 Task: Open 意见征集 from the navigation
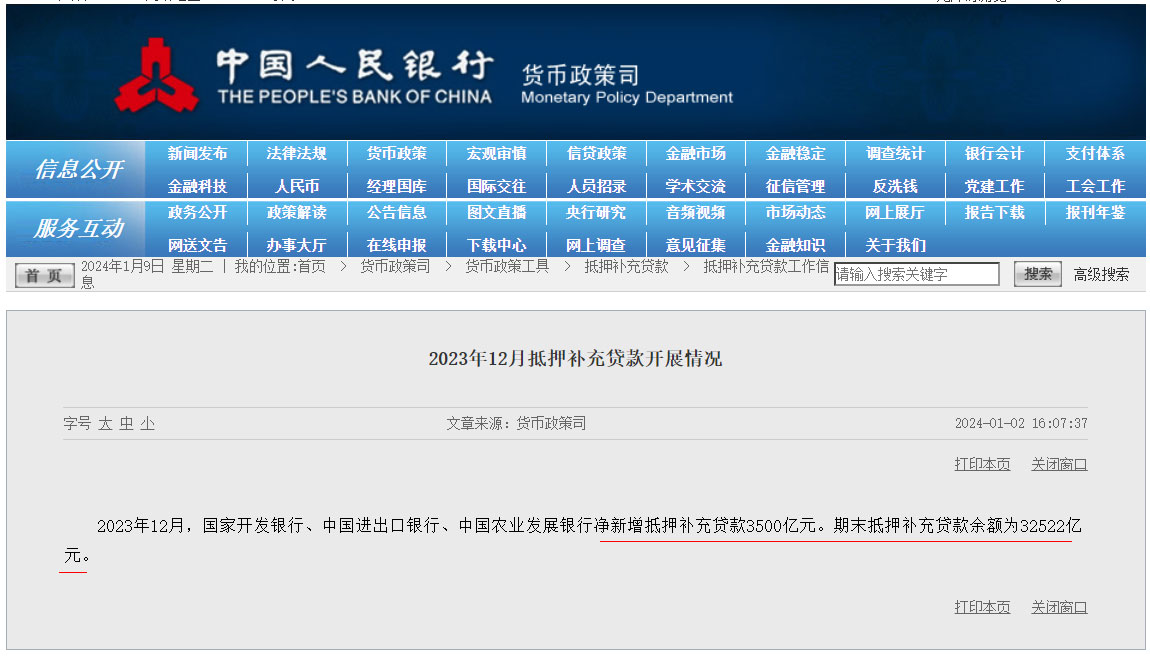pyautogui.click(x=696, y=245)
